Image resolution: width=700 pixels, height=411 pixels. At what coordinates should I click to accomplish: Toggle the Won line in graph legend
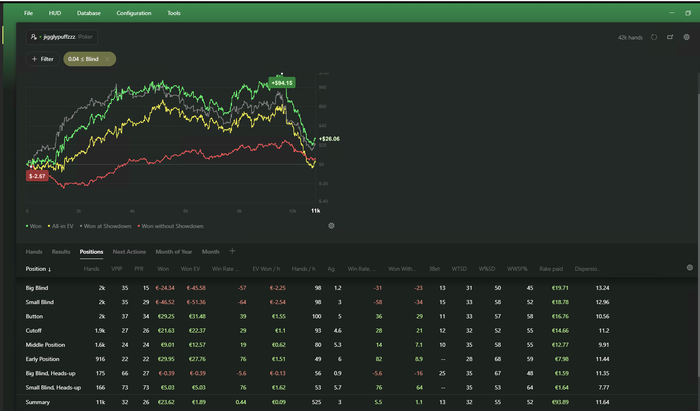click(x=36, y=225)
